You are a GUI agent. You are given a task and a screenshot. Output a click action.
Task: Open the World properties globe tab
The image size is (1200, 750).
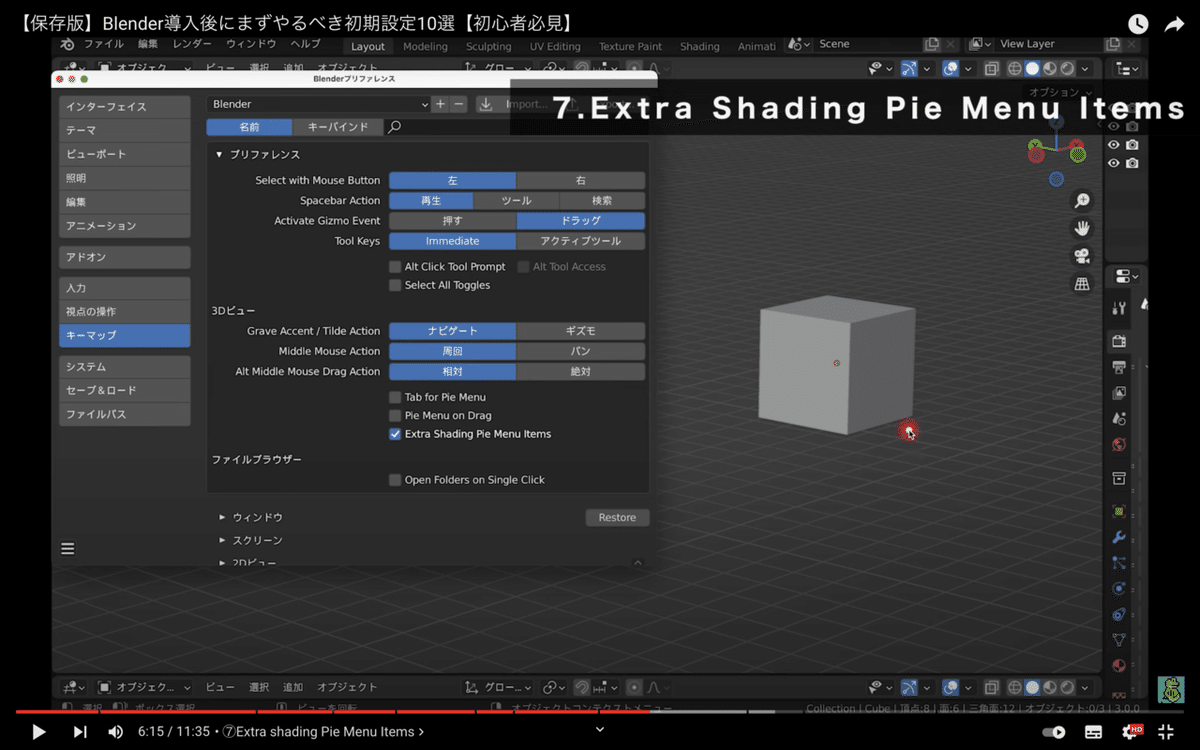point(1119,444)
